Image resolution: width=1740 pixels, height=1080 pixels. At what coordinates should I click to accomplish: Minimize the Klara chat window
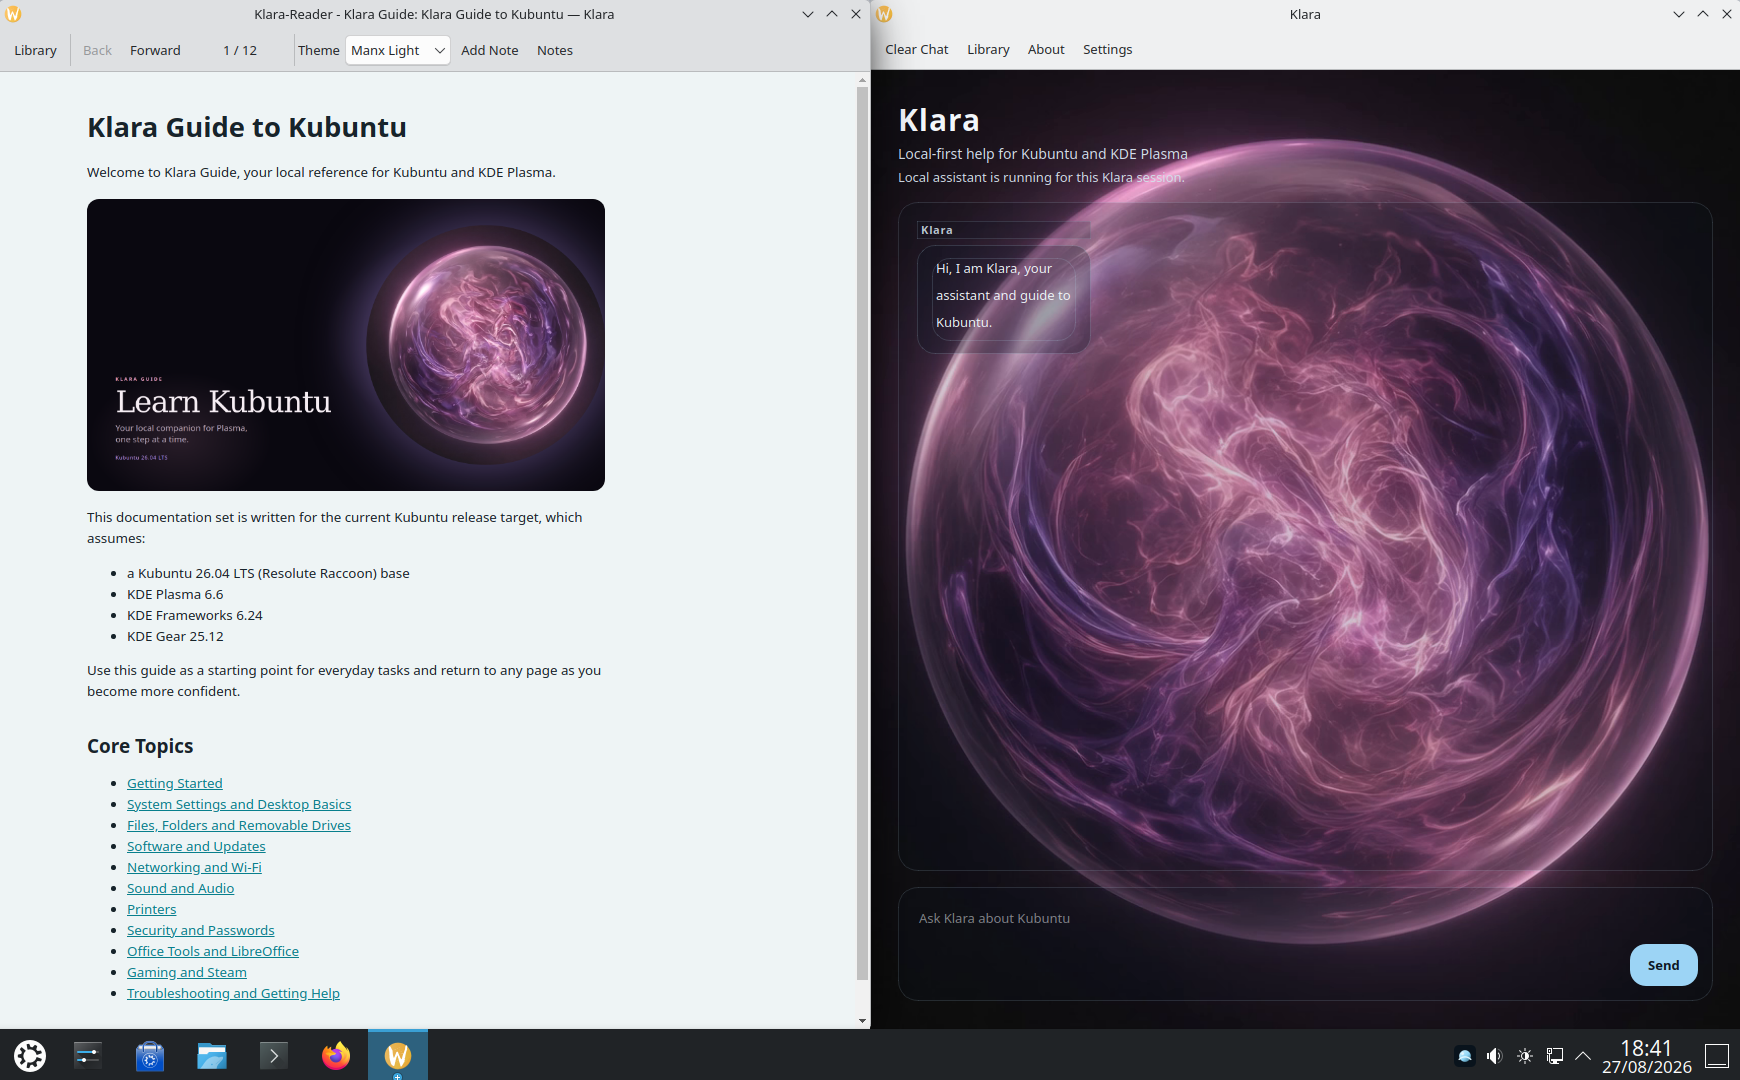(1679, 14)
